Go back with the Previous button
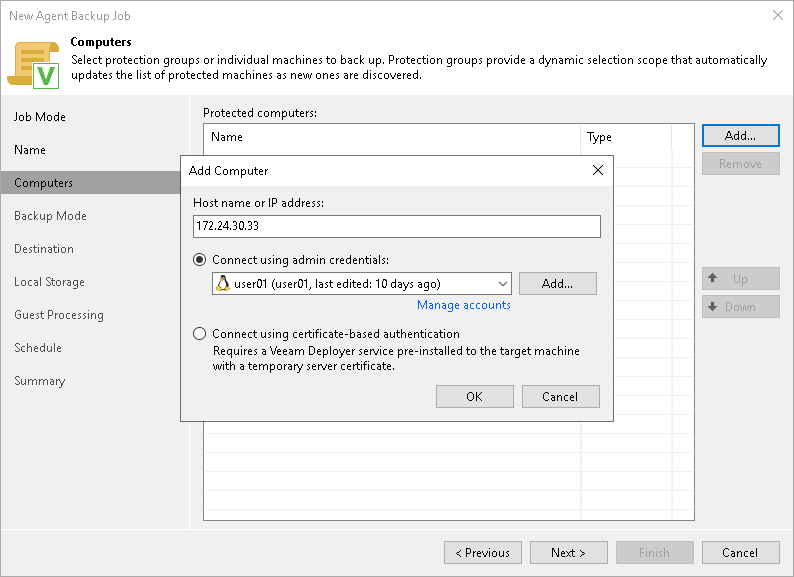 click(483, 553)
